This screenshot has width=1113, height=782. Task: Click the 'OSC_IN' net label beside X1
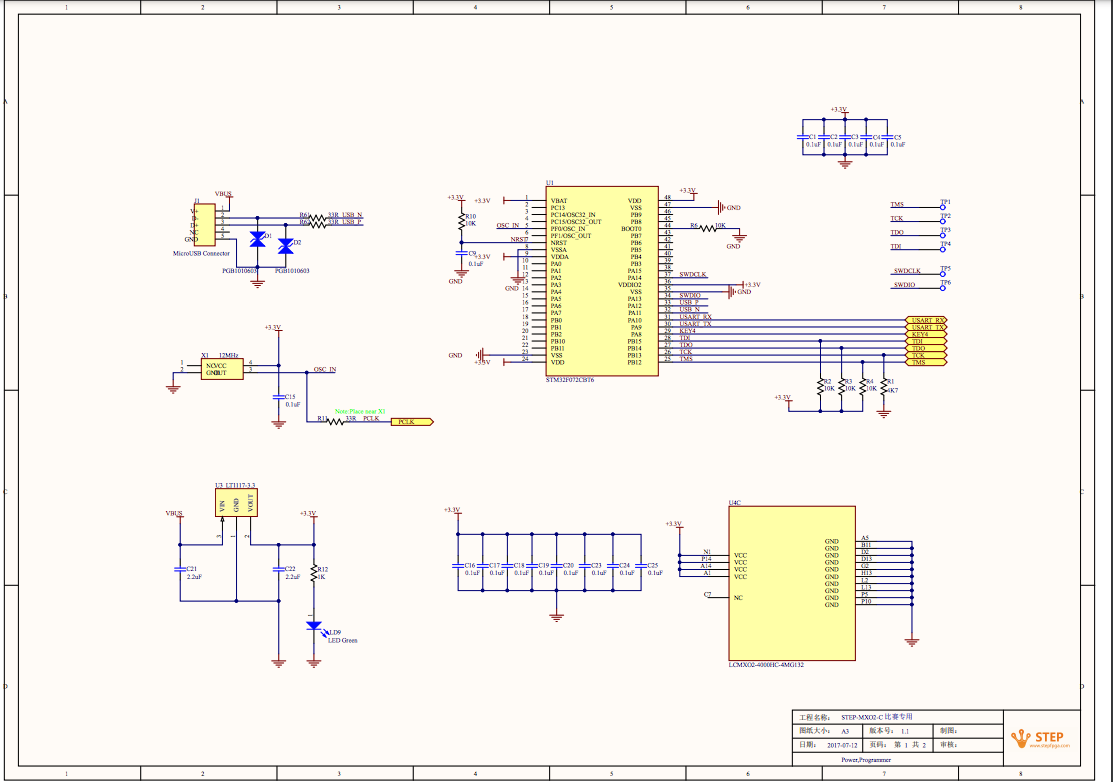click(325, 370)
